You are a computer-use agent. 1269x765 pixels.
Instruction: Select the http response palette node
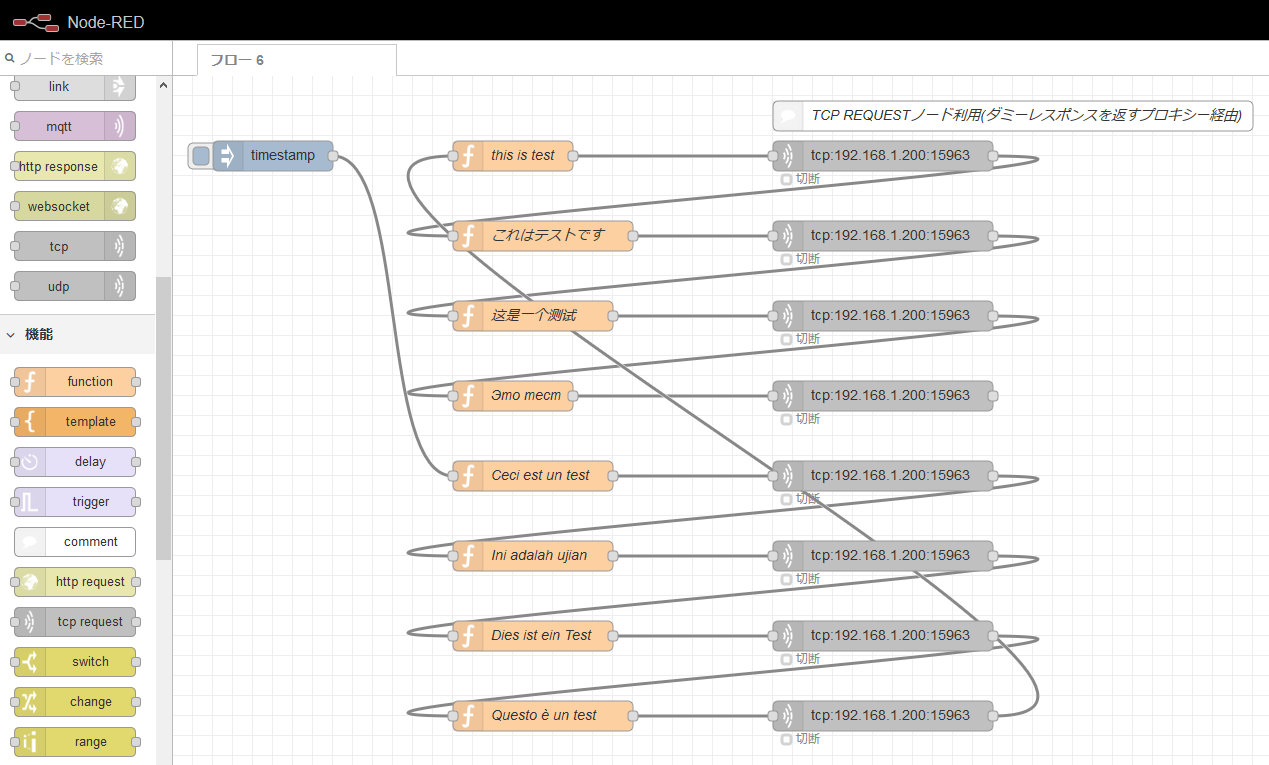(75, 166)
